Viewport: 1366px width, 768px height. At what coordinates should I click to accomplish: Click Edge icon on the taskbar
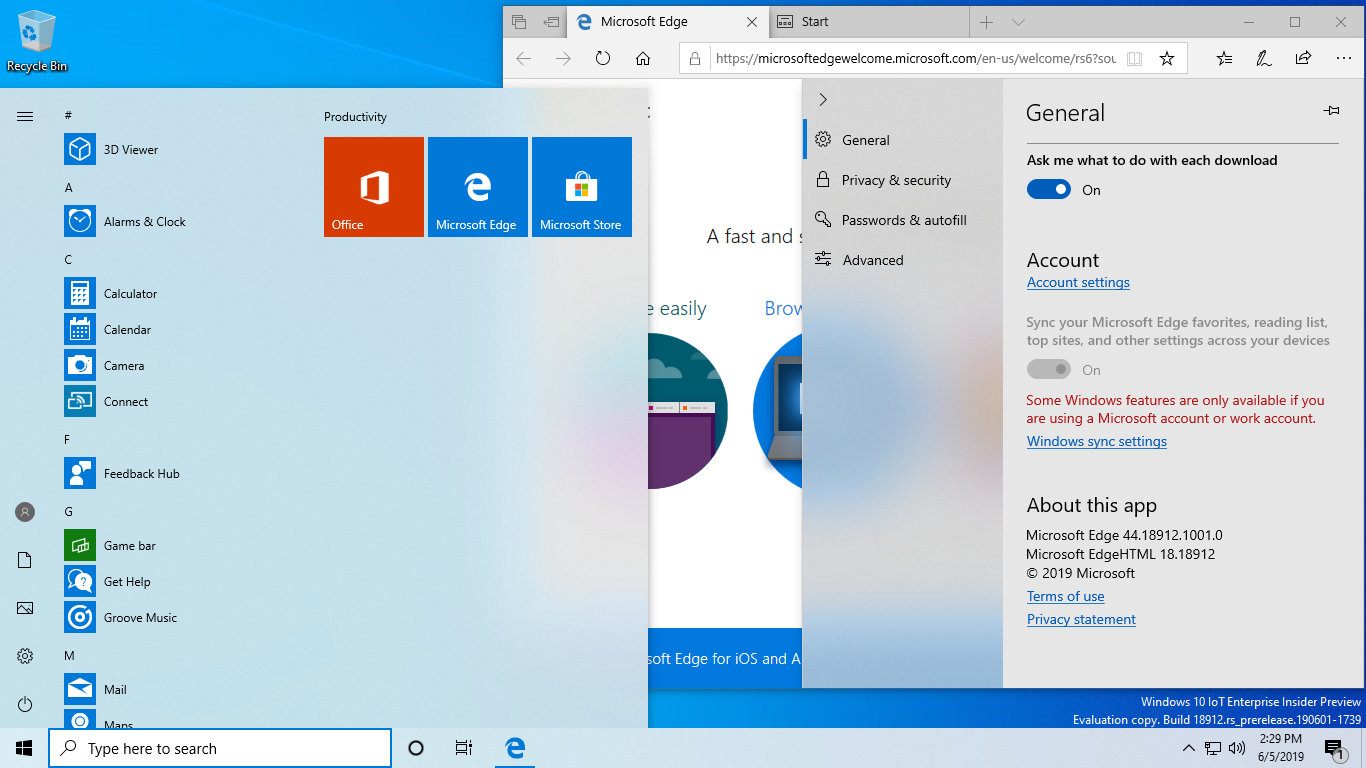click(x=515, y=748)
